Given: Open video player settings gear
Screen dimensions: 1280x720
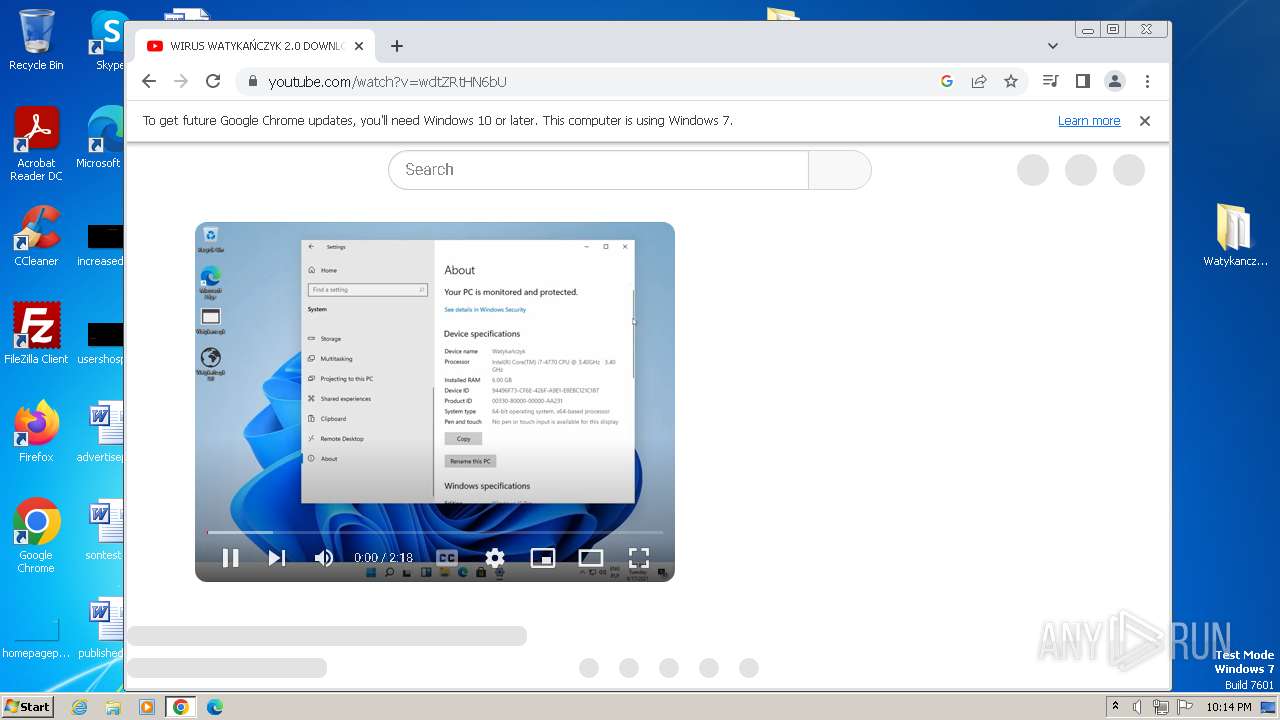Looking at the screenshot, I should 495,558.
